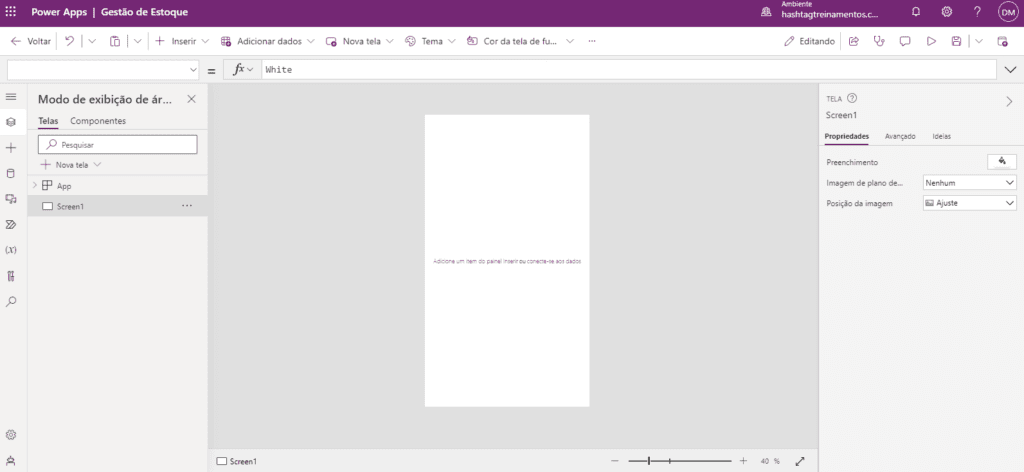Viewport: 1024px width, 472px height.
Task: Open Imagem de plano de fundo dropdown
Action: tap(969, 183)
